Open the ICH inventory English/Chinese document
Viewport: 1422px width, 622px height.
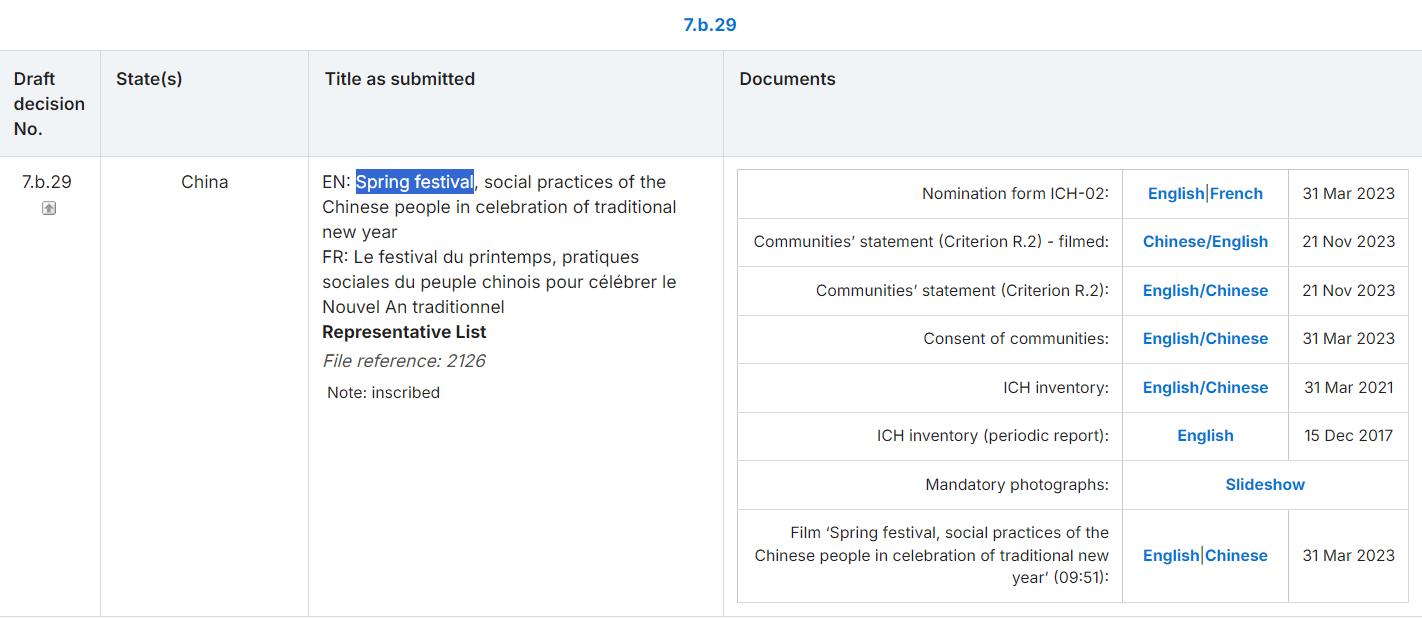pos(1205,388)
